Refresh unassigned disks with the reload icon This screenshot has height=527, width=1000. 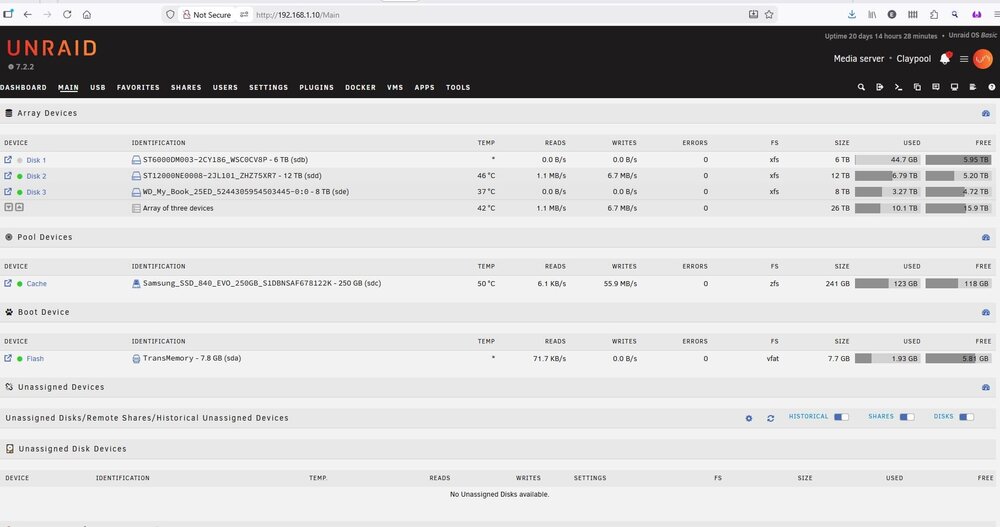(770, 419)
